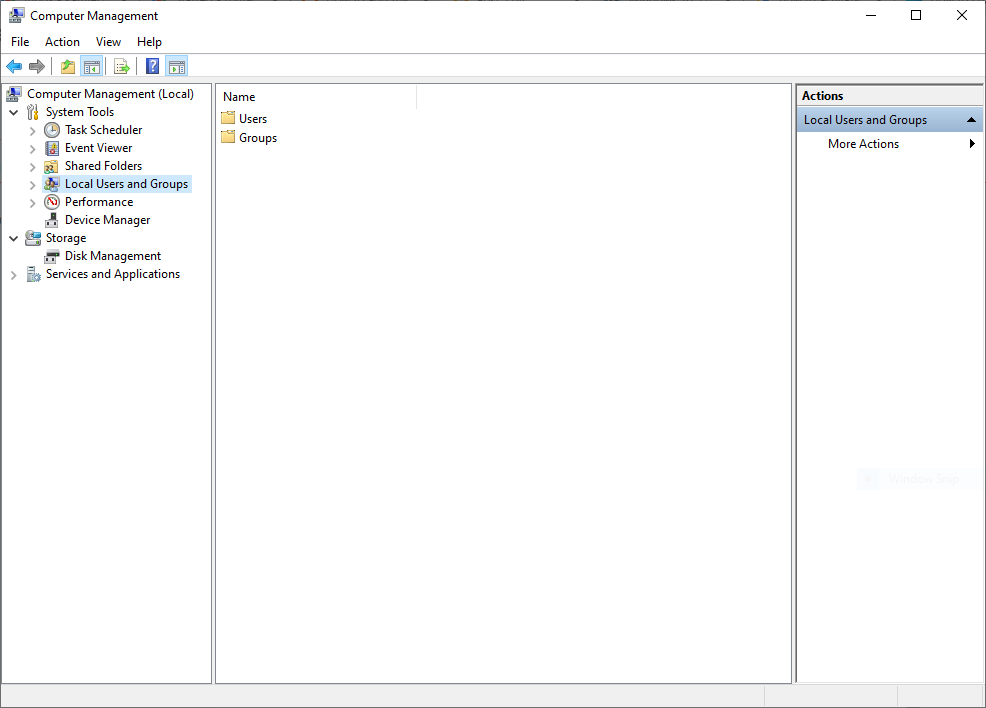This screenshot has width=986, height=708.
Task: Click the More Actions link
Action: pos(863,143)
